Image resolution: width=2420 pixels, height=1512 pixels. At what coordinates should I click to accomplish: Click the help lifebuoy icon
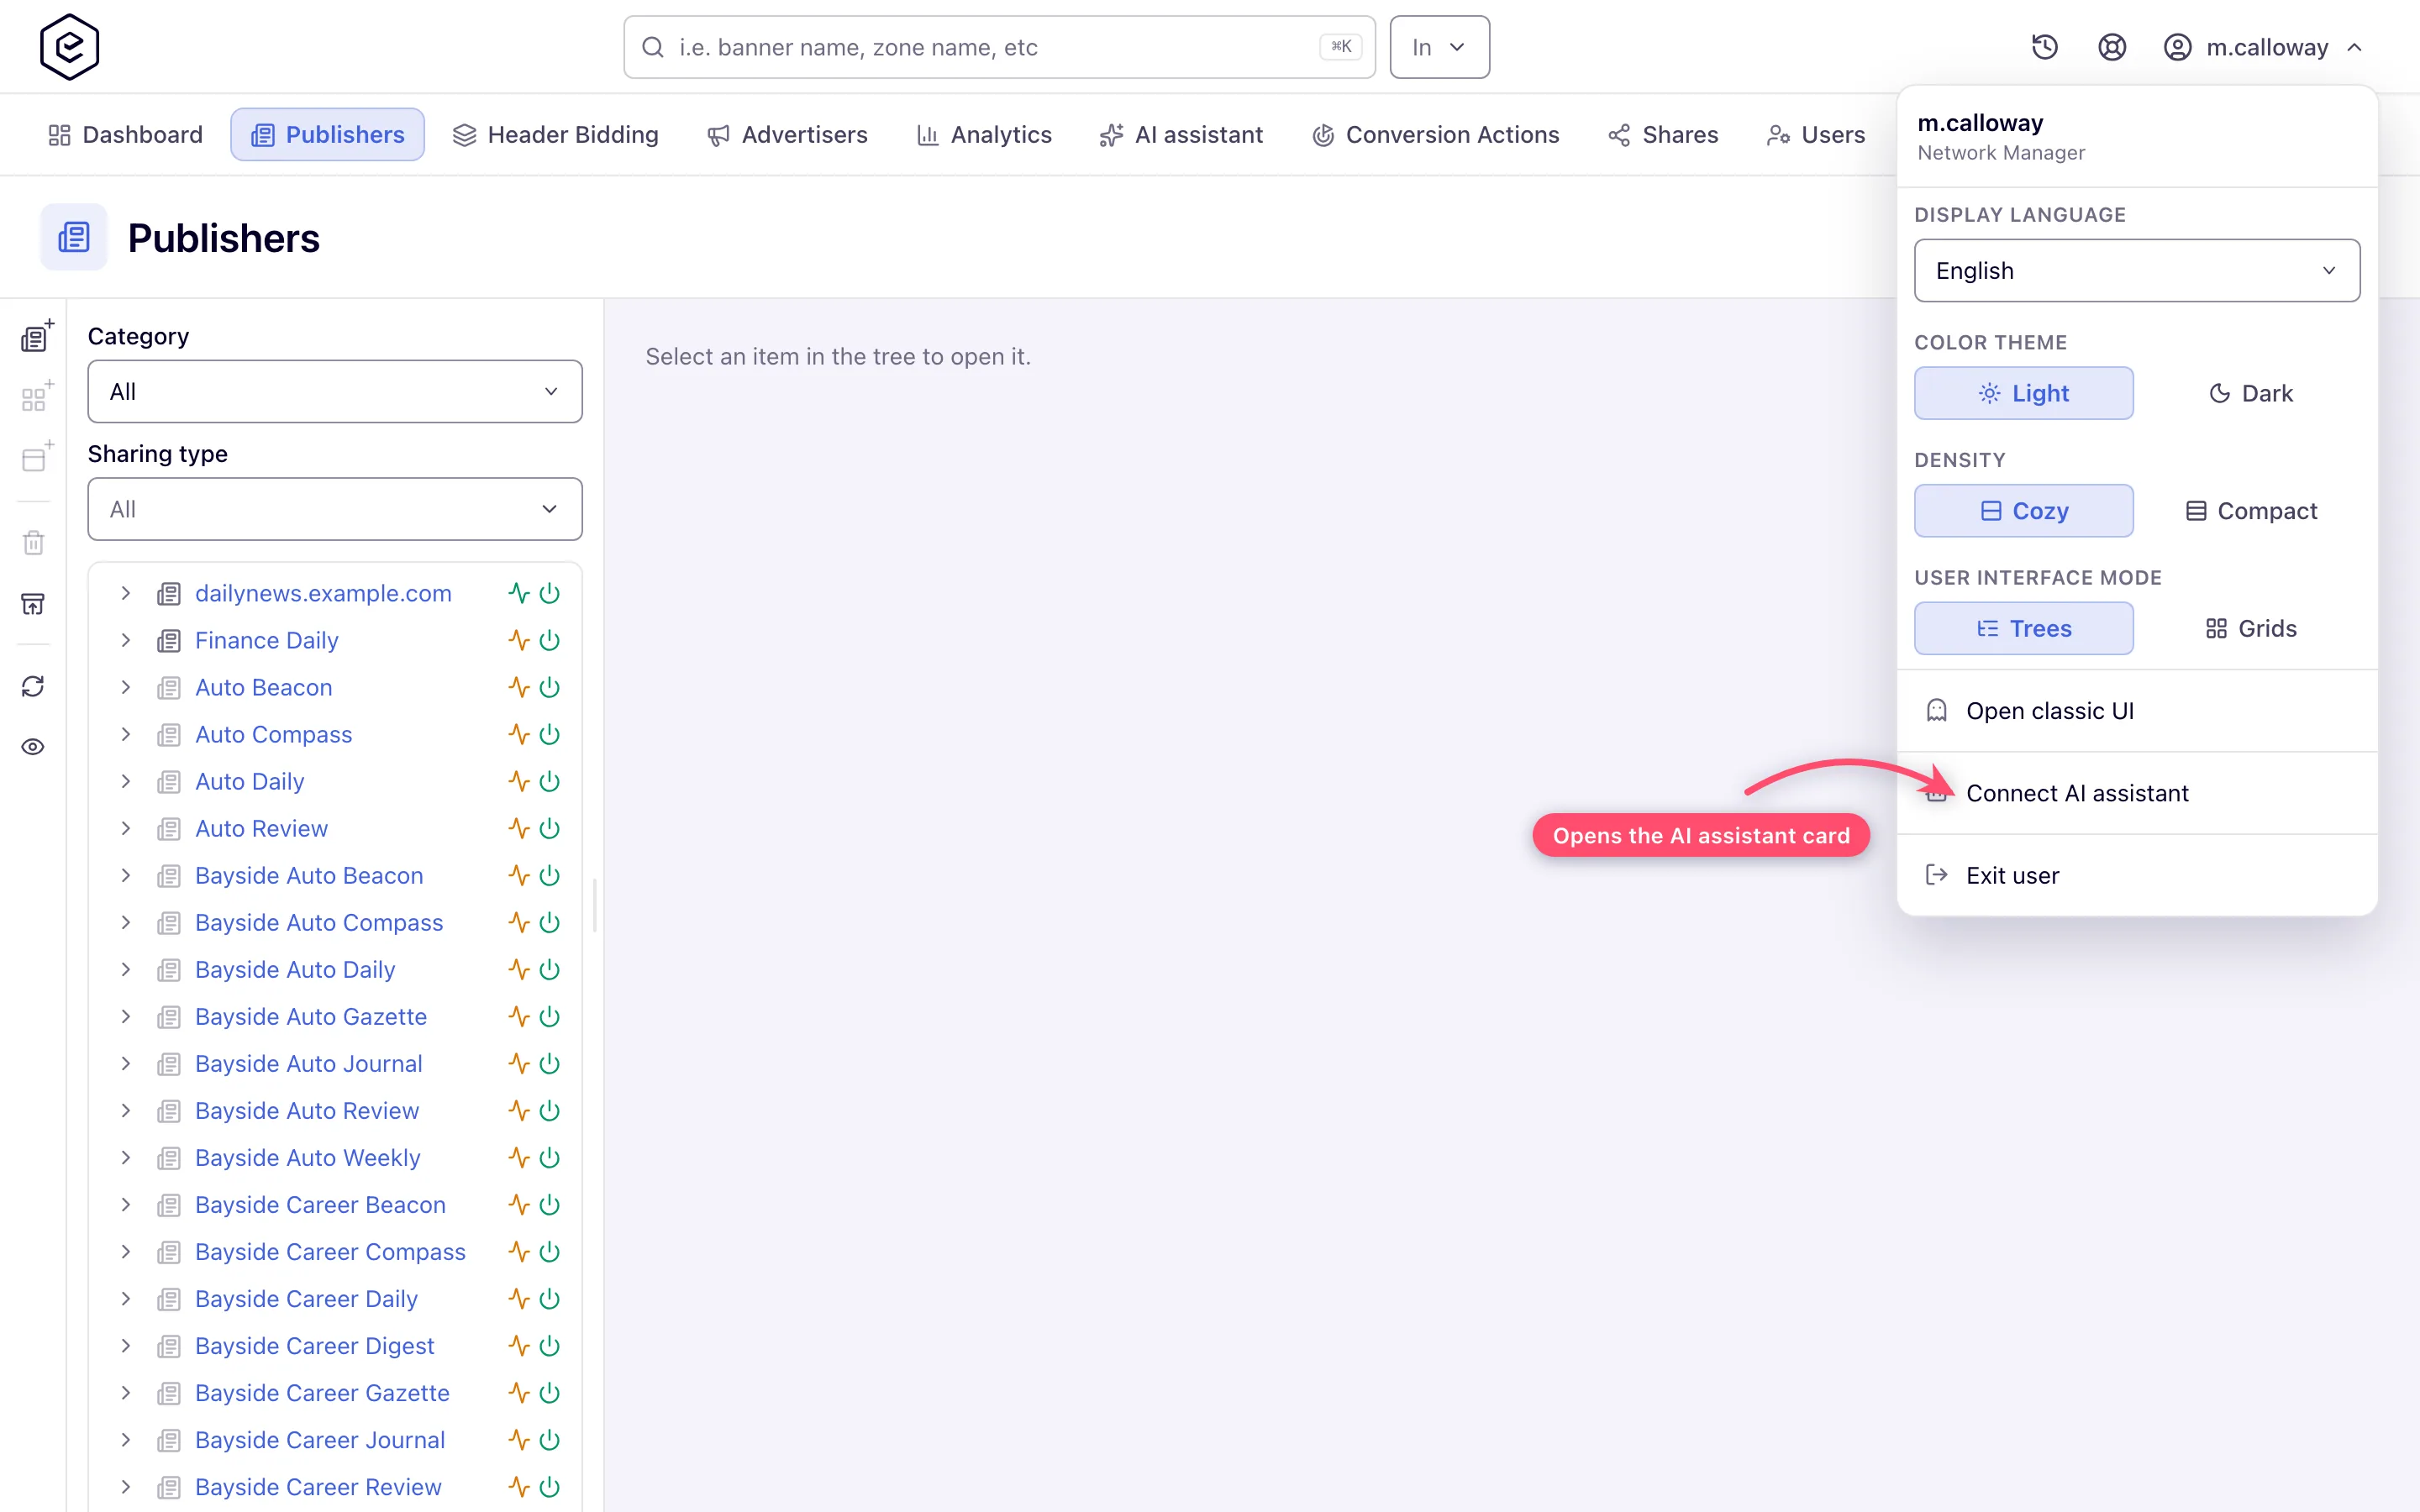point(2111,47)
